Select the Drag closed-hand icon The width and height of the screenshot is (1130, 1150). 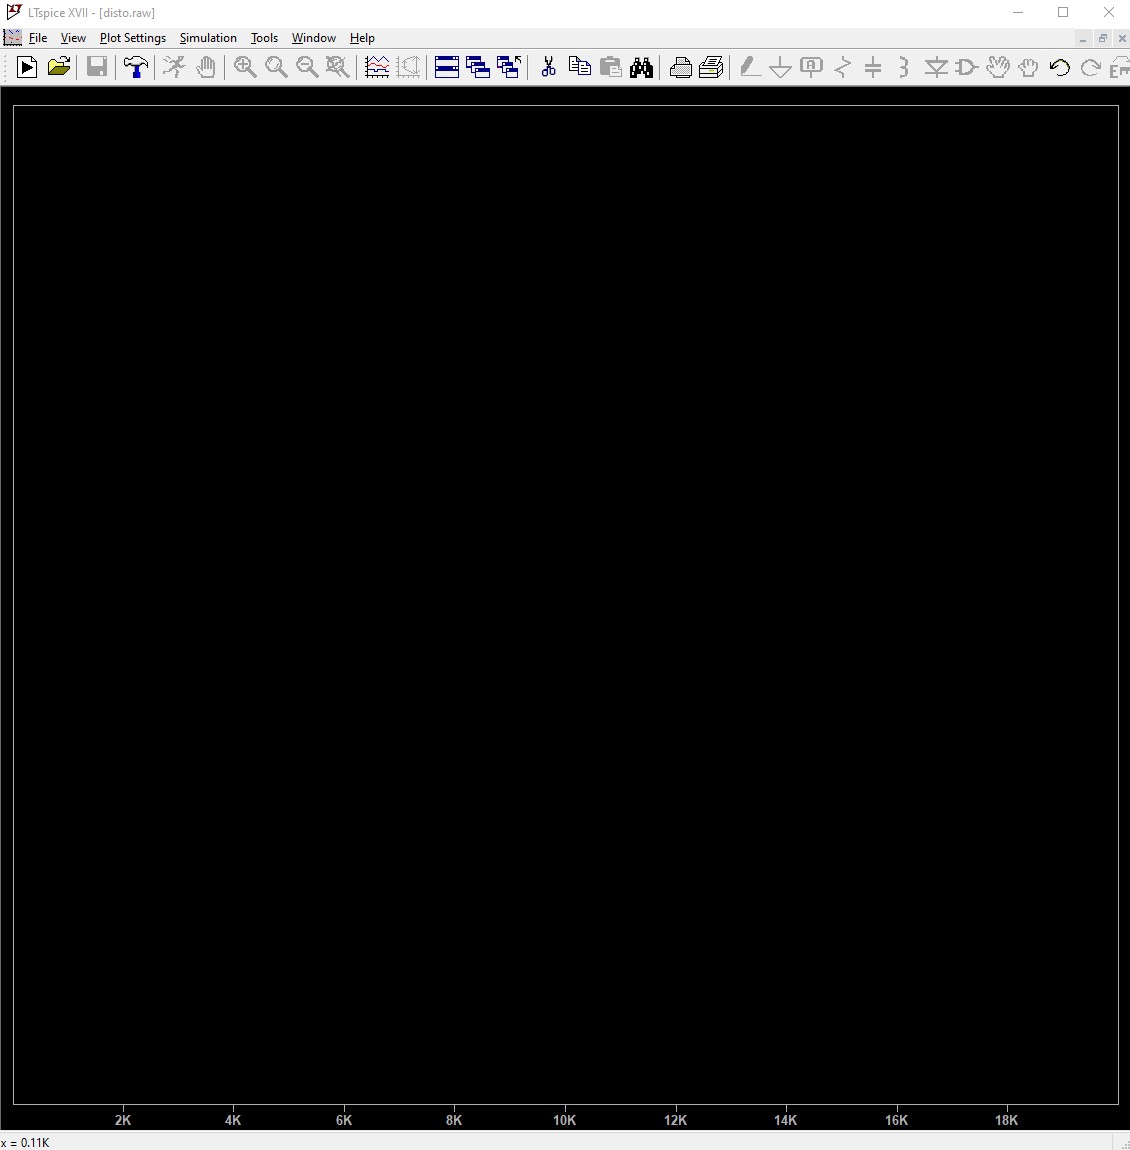pyautogui.click(x=1028, y=67)
